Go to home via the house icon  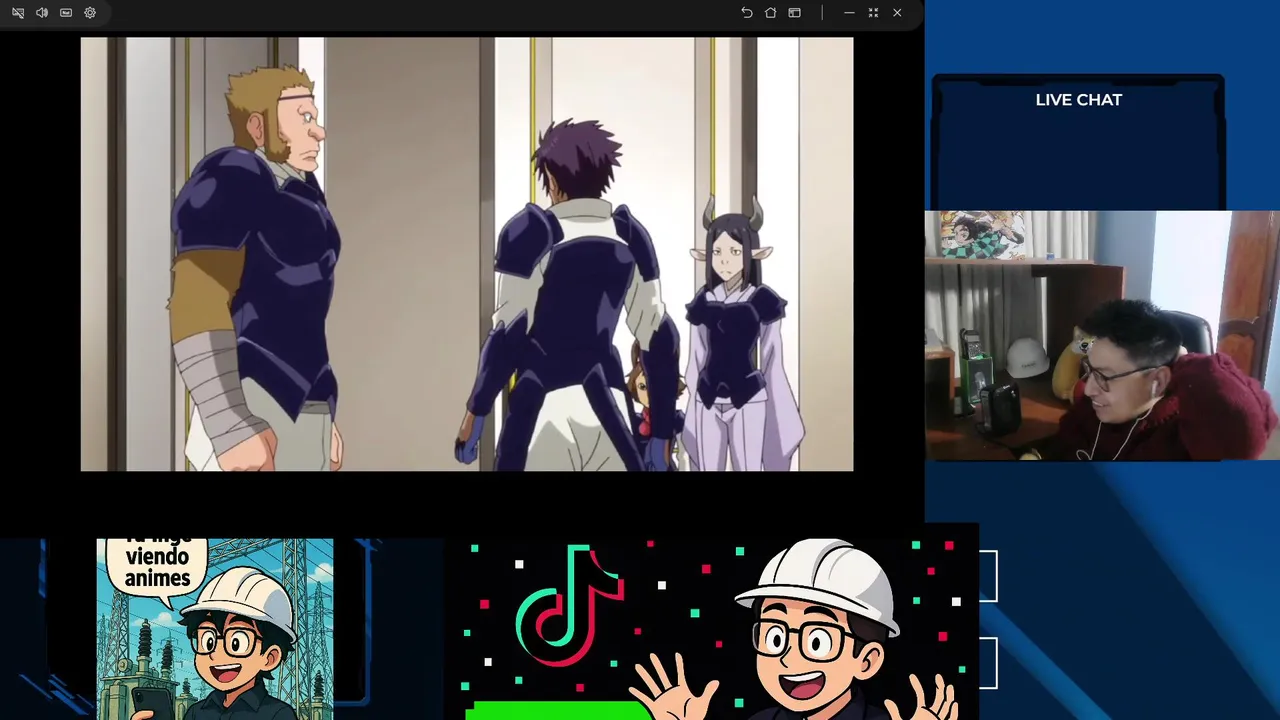click(771, 13)
